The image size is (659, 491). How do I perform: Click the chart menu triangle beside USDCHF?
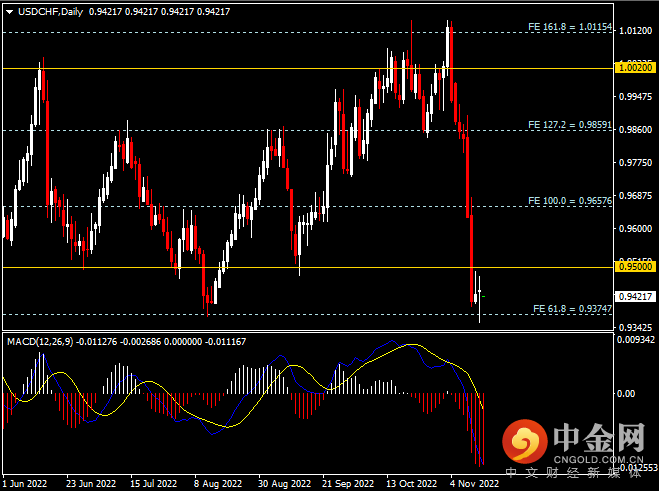(9, 12)
